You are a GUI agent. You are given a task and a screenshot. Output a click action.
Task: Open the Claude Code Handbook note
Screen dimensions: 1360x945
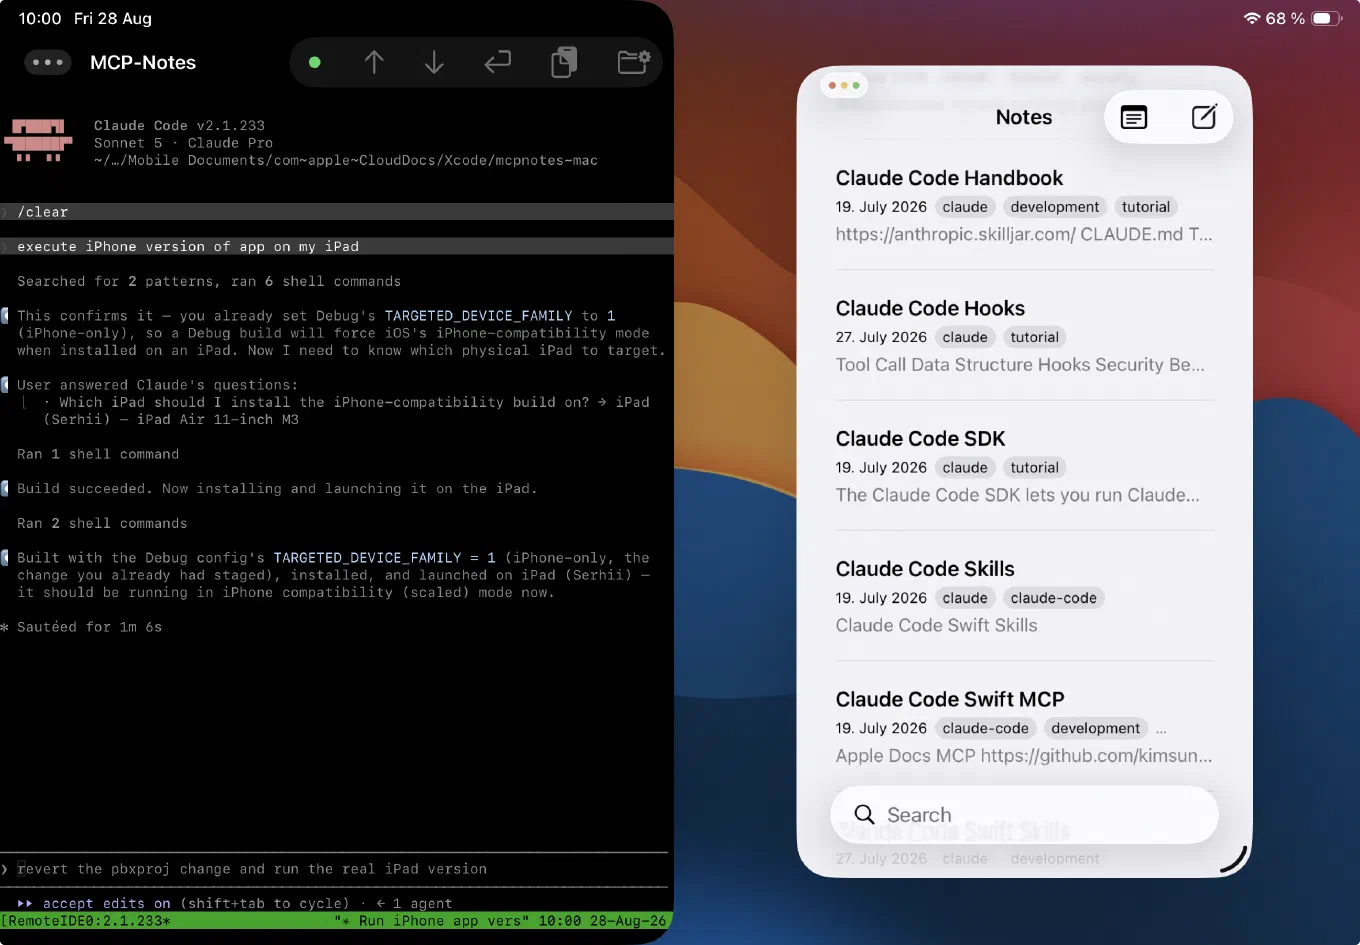point(1024,206)
